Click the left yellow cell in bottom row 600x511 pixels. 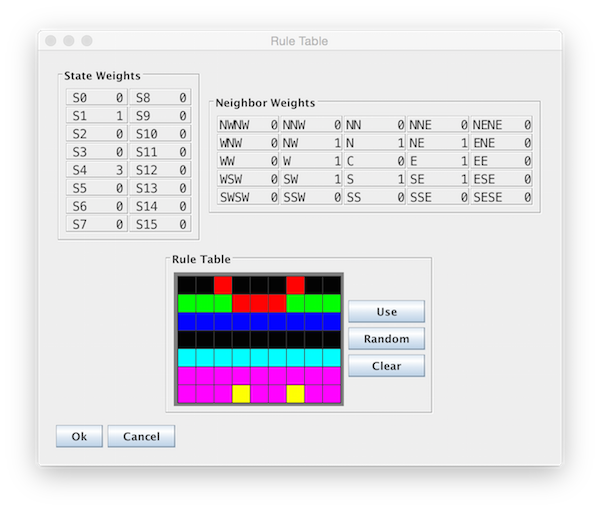pyautogui.click(x=241, y=394)
